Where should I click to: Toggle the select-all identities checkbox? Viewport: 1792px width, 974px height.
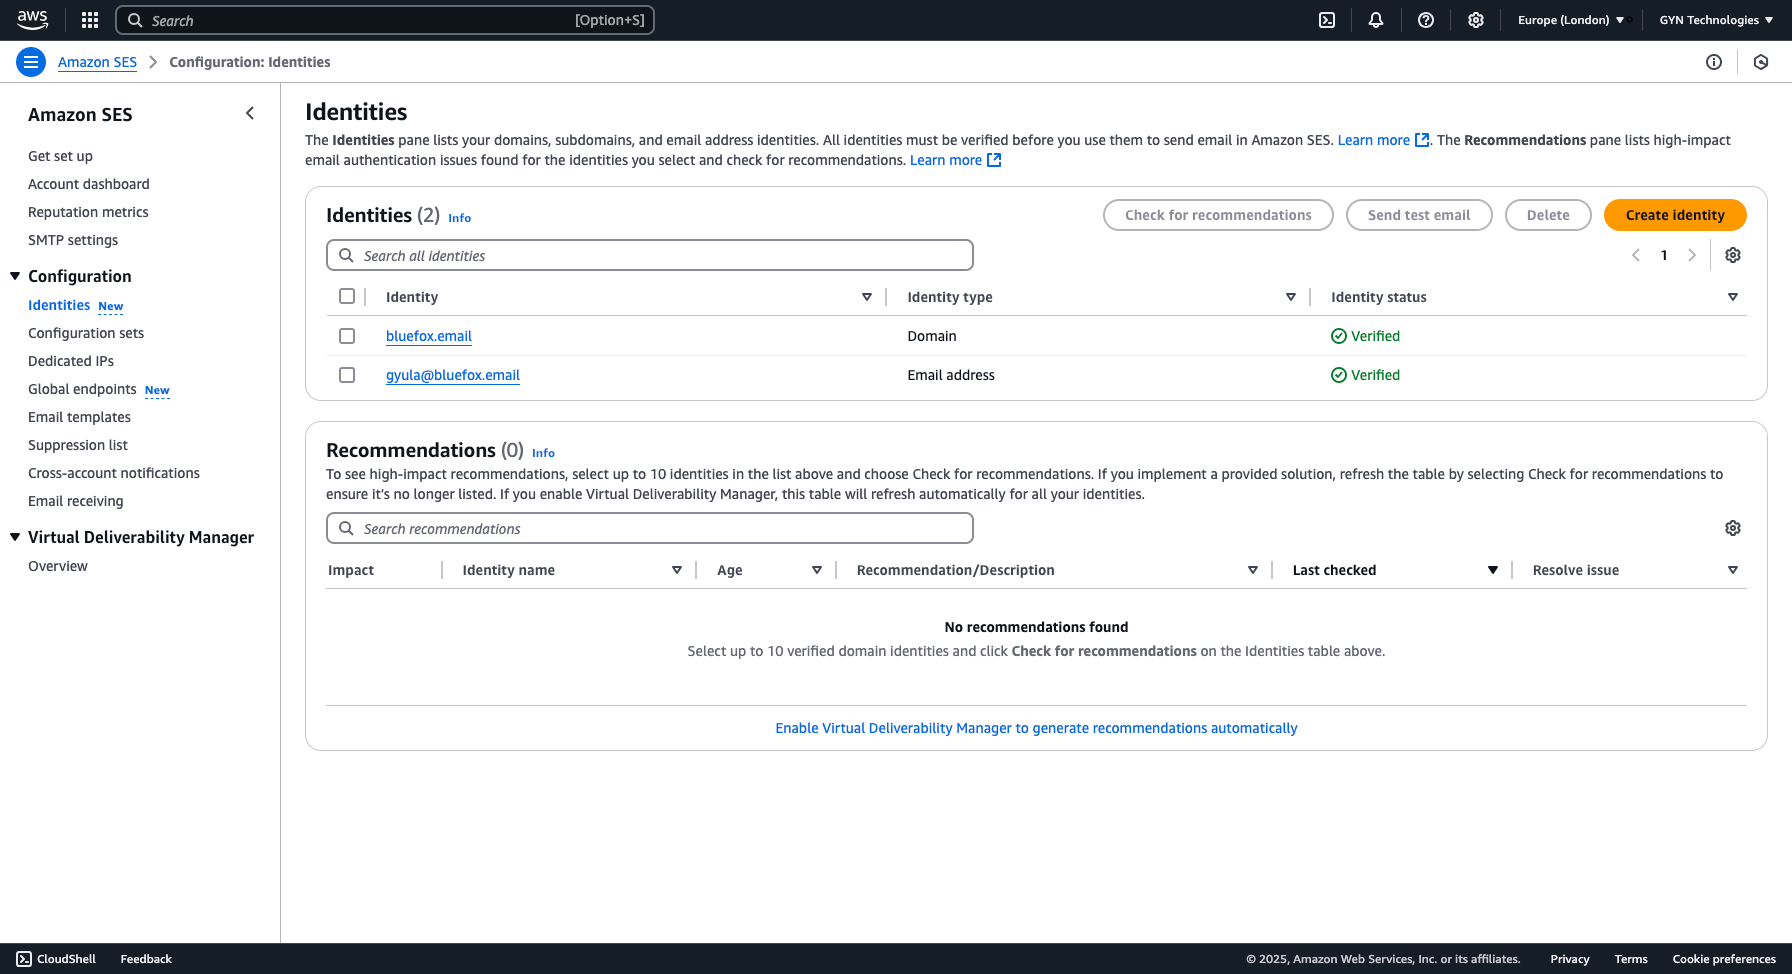[347, 296]
